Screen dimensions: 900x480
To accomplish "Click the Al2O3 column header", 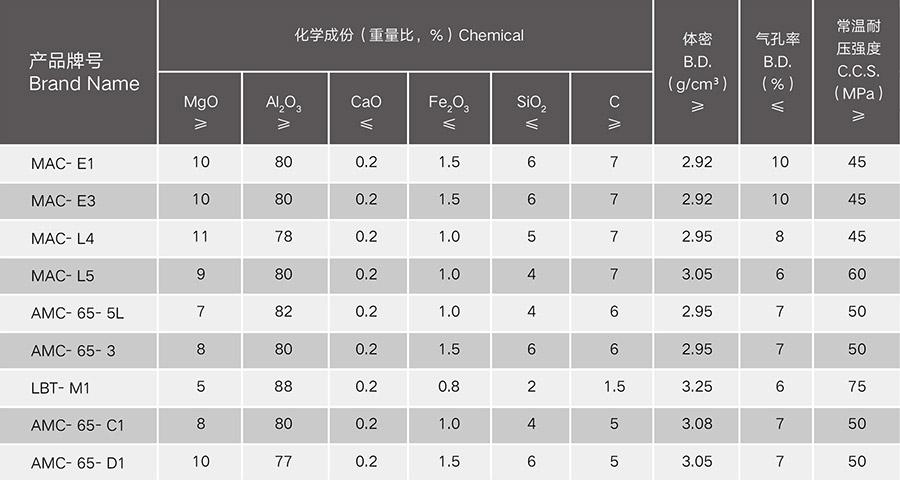I will click(x=285, y=109).
